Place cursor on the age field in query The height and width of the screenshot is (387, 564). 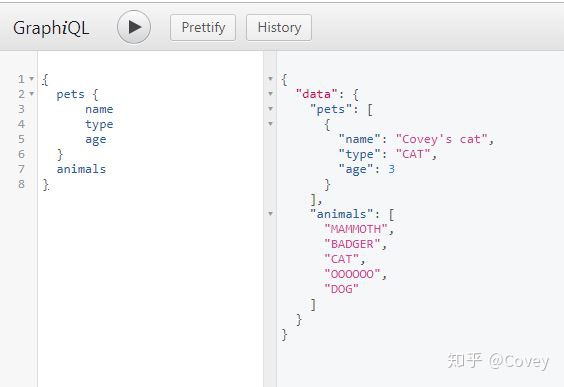pyautogui.click(x=95, y=140)
